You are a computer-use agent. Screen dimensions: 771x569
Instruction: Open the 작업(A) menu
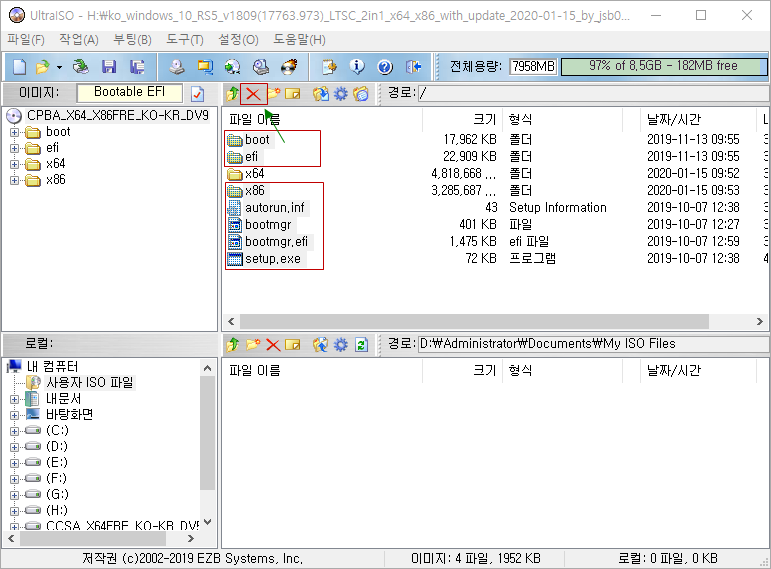pos(79,40)
